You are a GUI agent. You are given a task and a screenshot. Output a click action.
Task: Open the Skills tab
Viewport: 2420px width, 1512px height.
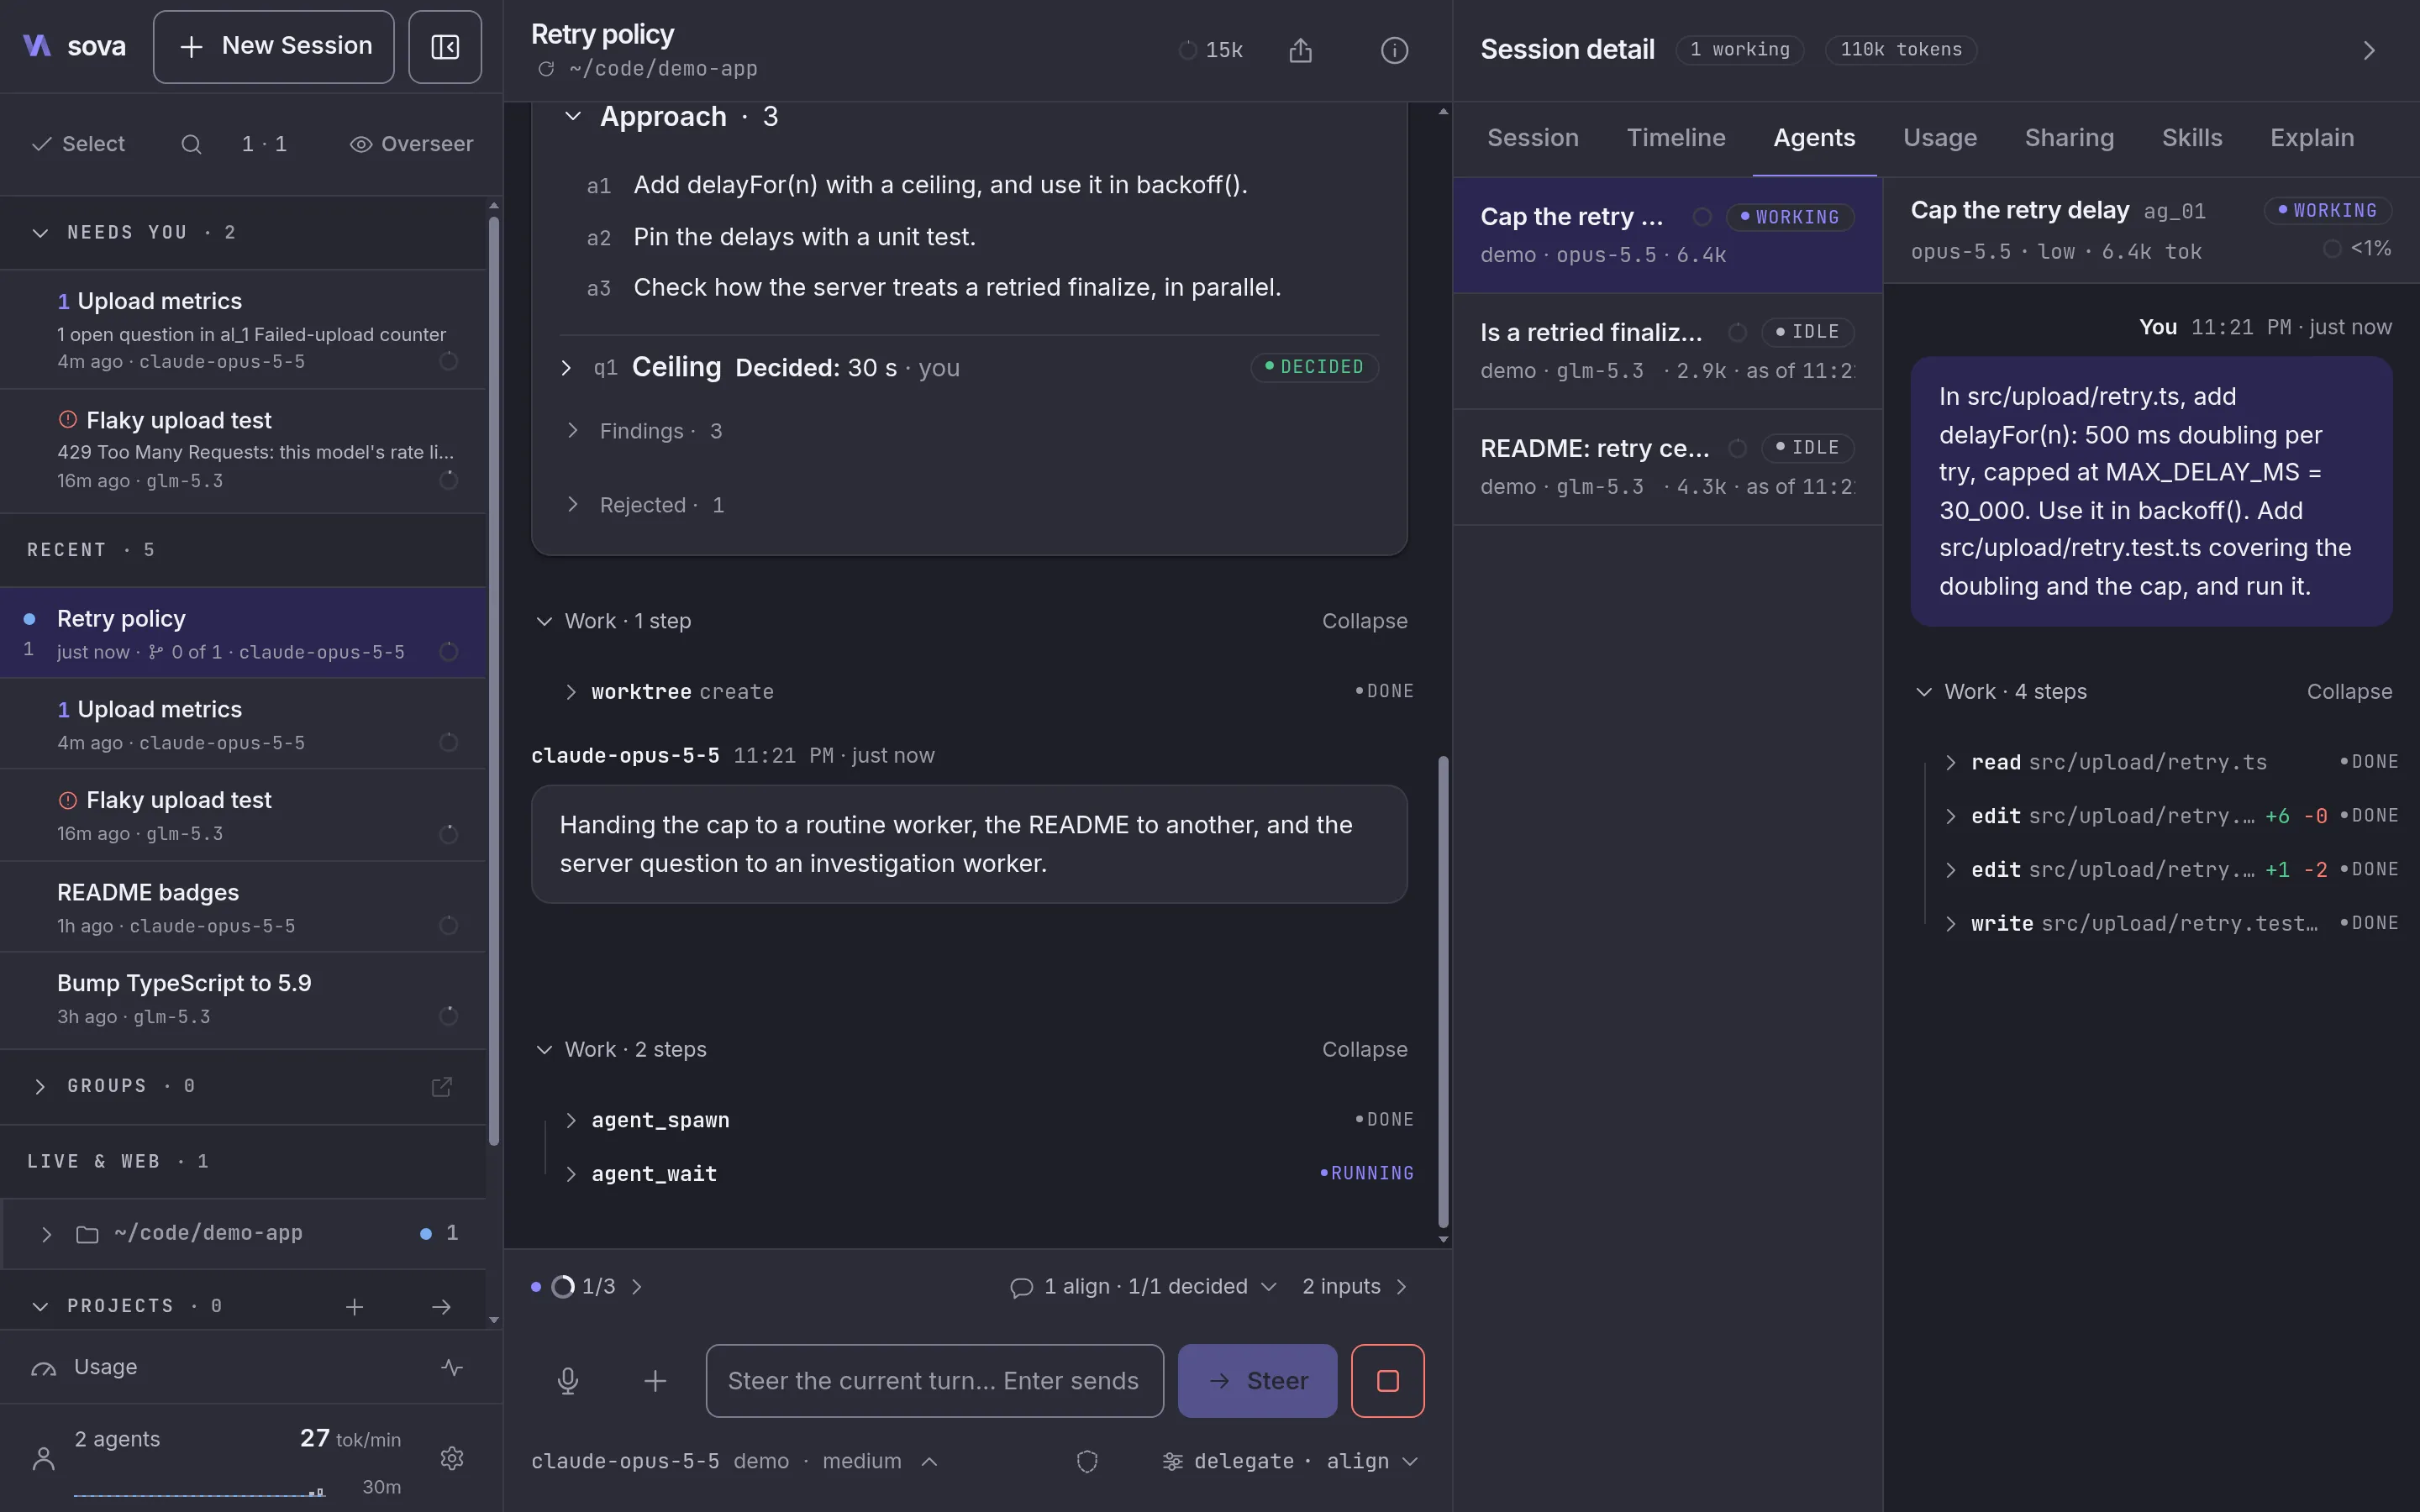click(2191, 138)
